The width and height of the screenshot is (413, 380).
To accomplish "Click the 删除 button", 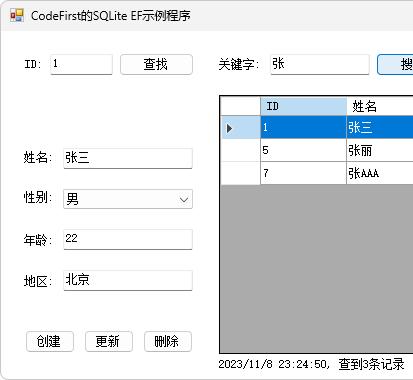I will coord(168,341).
